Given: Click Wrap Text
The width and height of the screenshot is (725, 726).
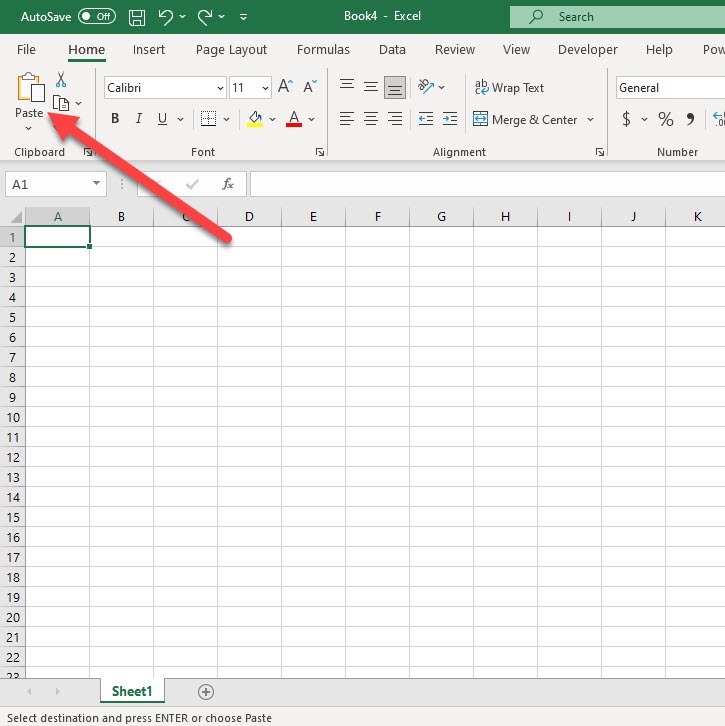Looking at the screenshot, I should pyautogui.click(x=509, y=88).
